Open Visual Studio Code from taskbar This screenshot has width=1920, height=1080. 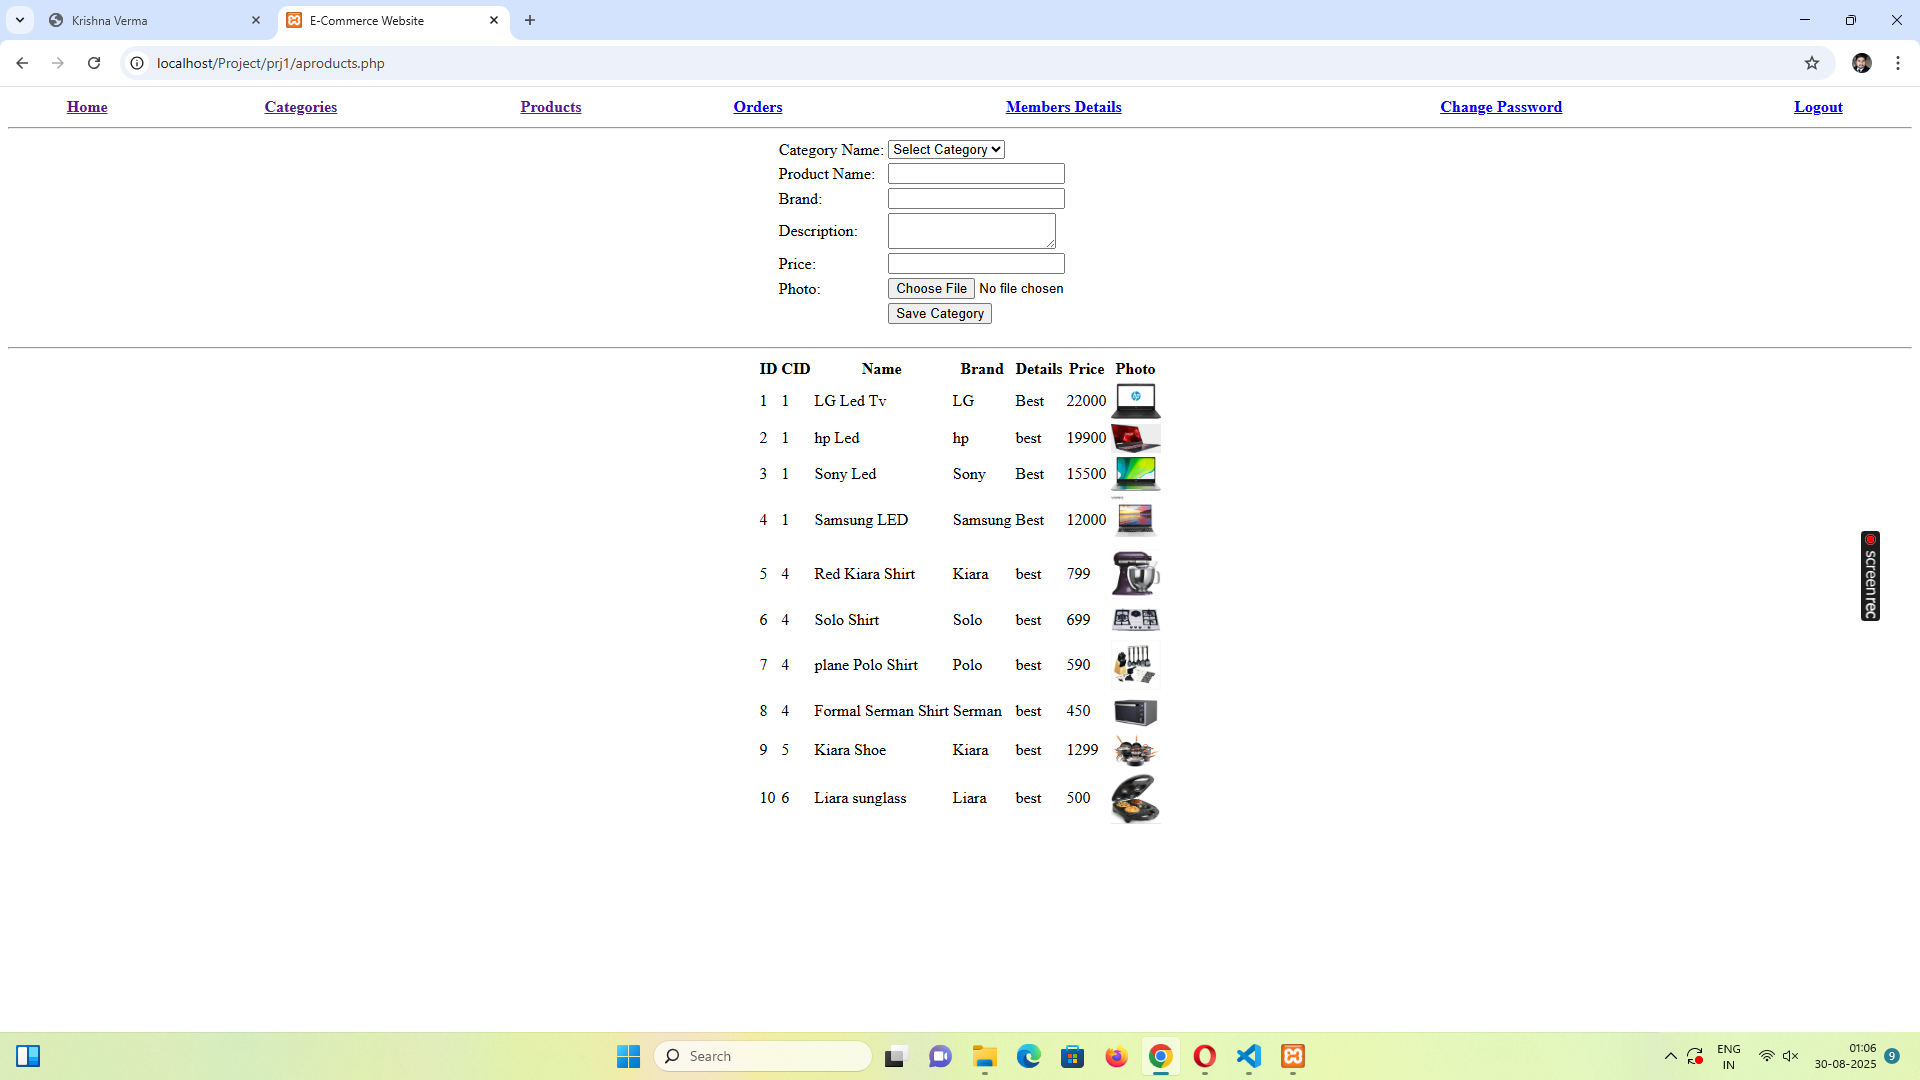click(x=1249, y=1056)
